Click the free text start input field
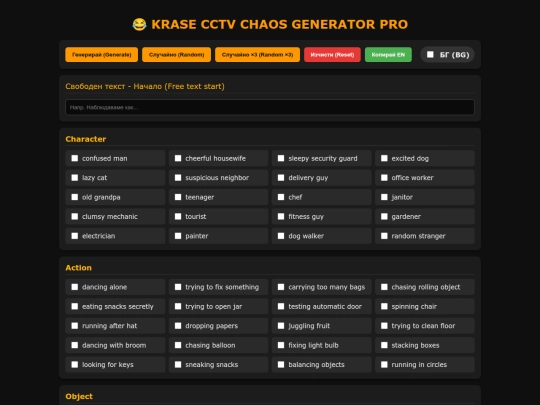 tap(270, 107)
